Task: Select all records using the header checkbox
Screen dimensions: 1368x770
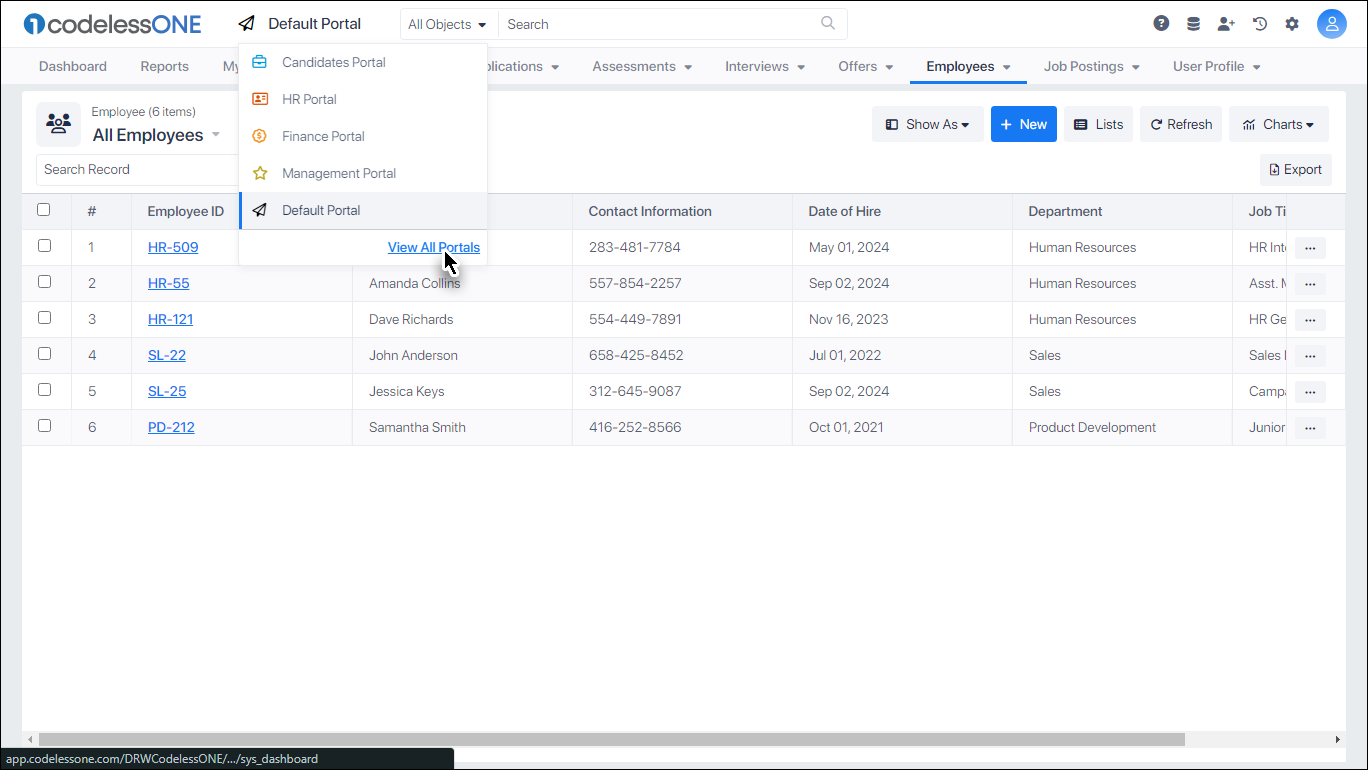Action: [x=44, y=210]
